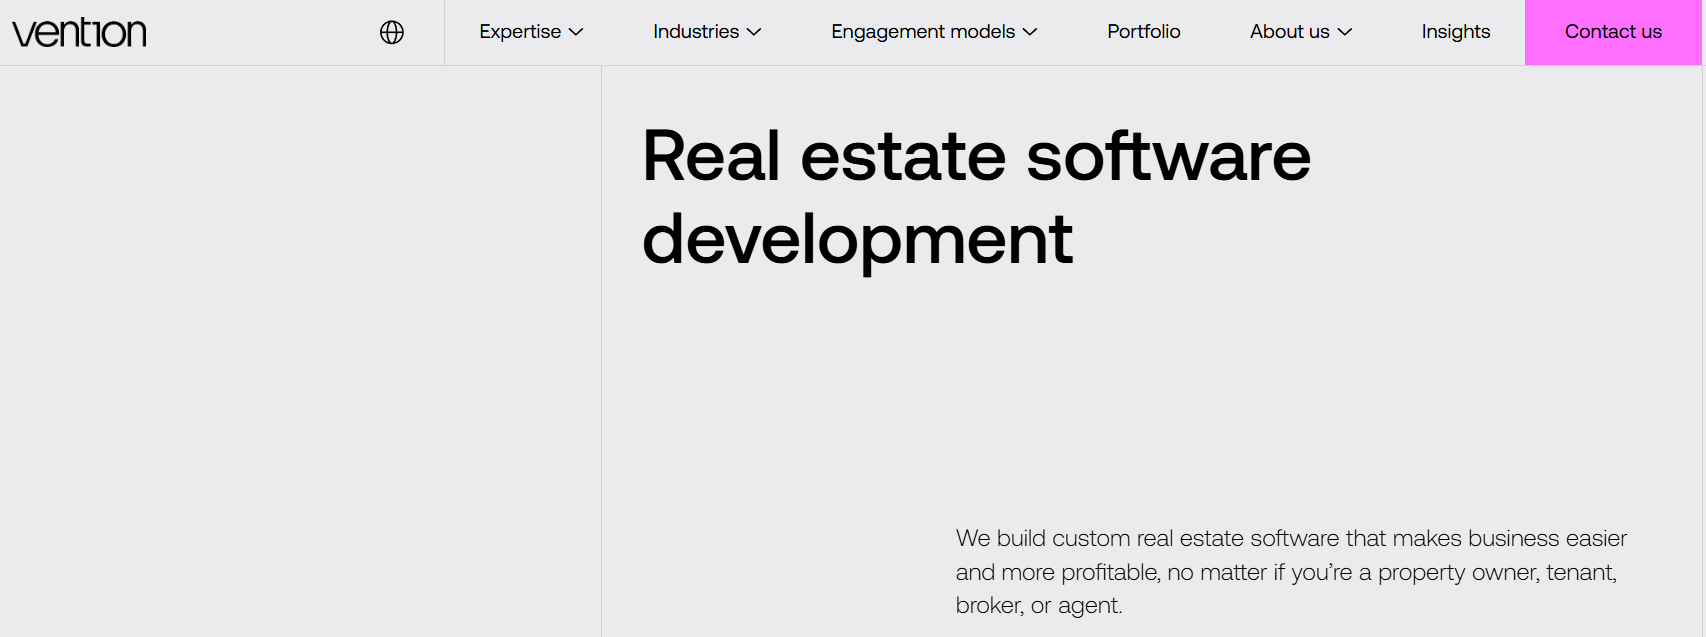
Task: Expand the About us chevron
Action: pos(1345,32)
